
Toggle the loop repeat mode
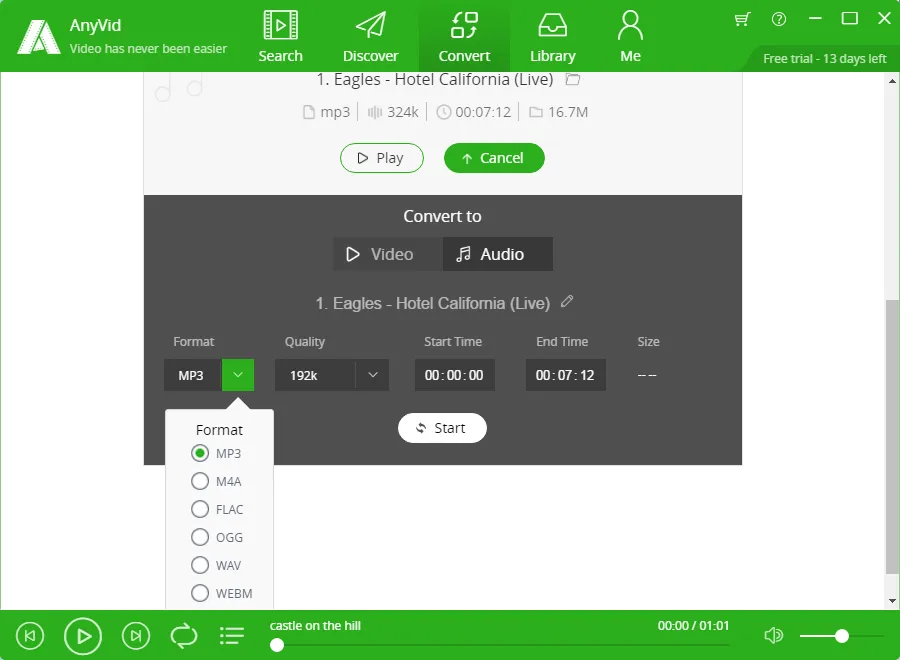[x=184, y=636]
